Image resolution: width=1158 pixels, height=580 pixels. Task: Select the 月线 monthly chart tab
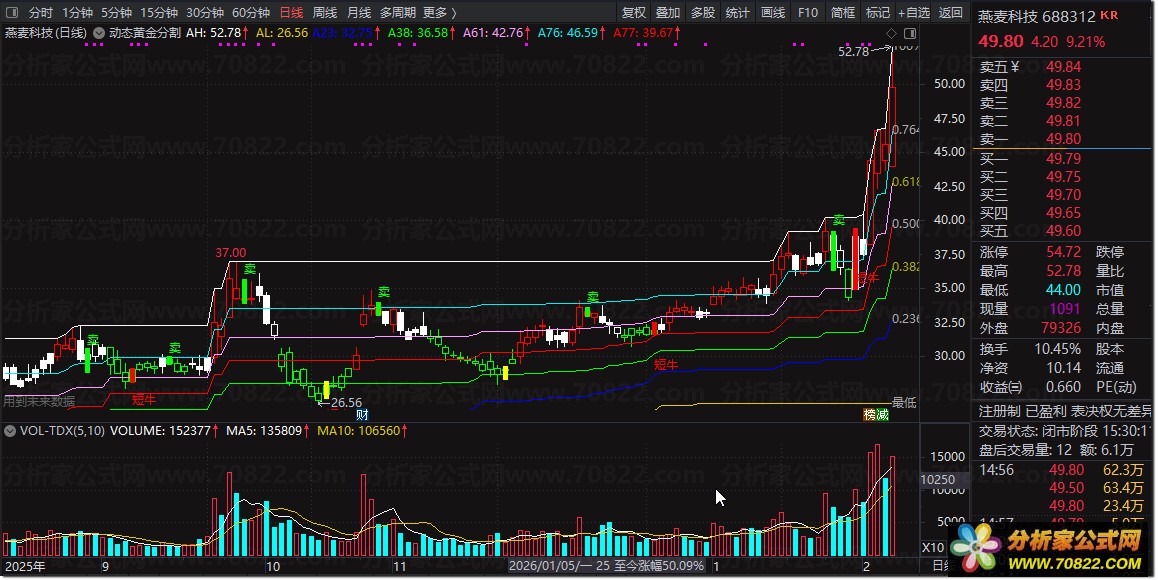tap(359, 13)
